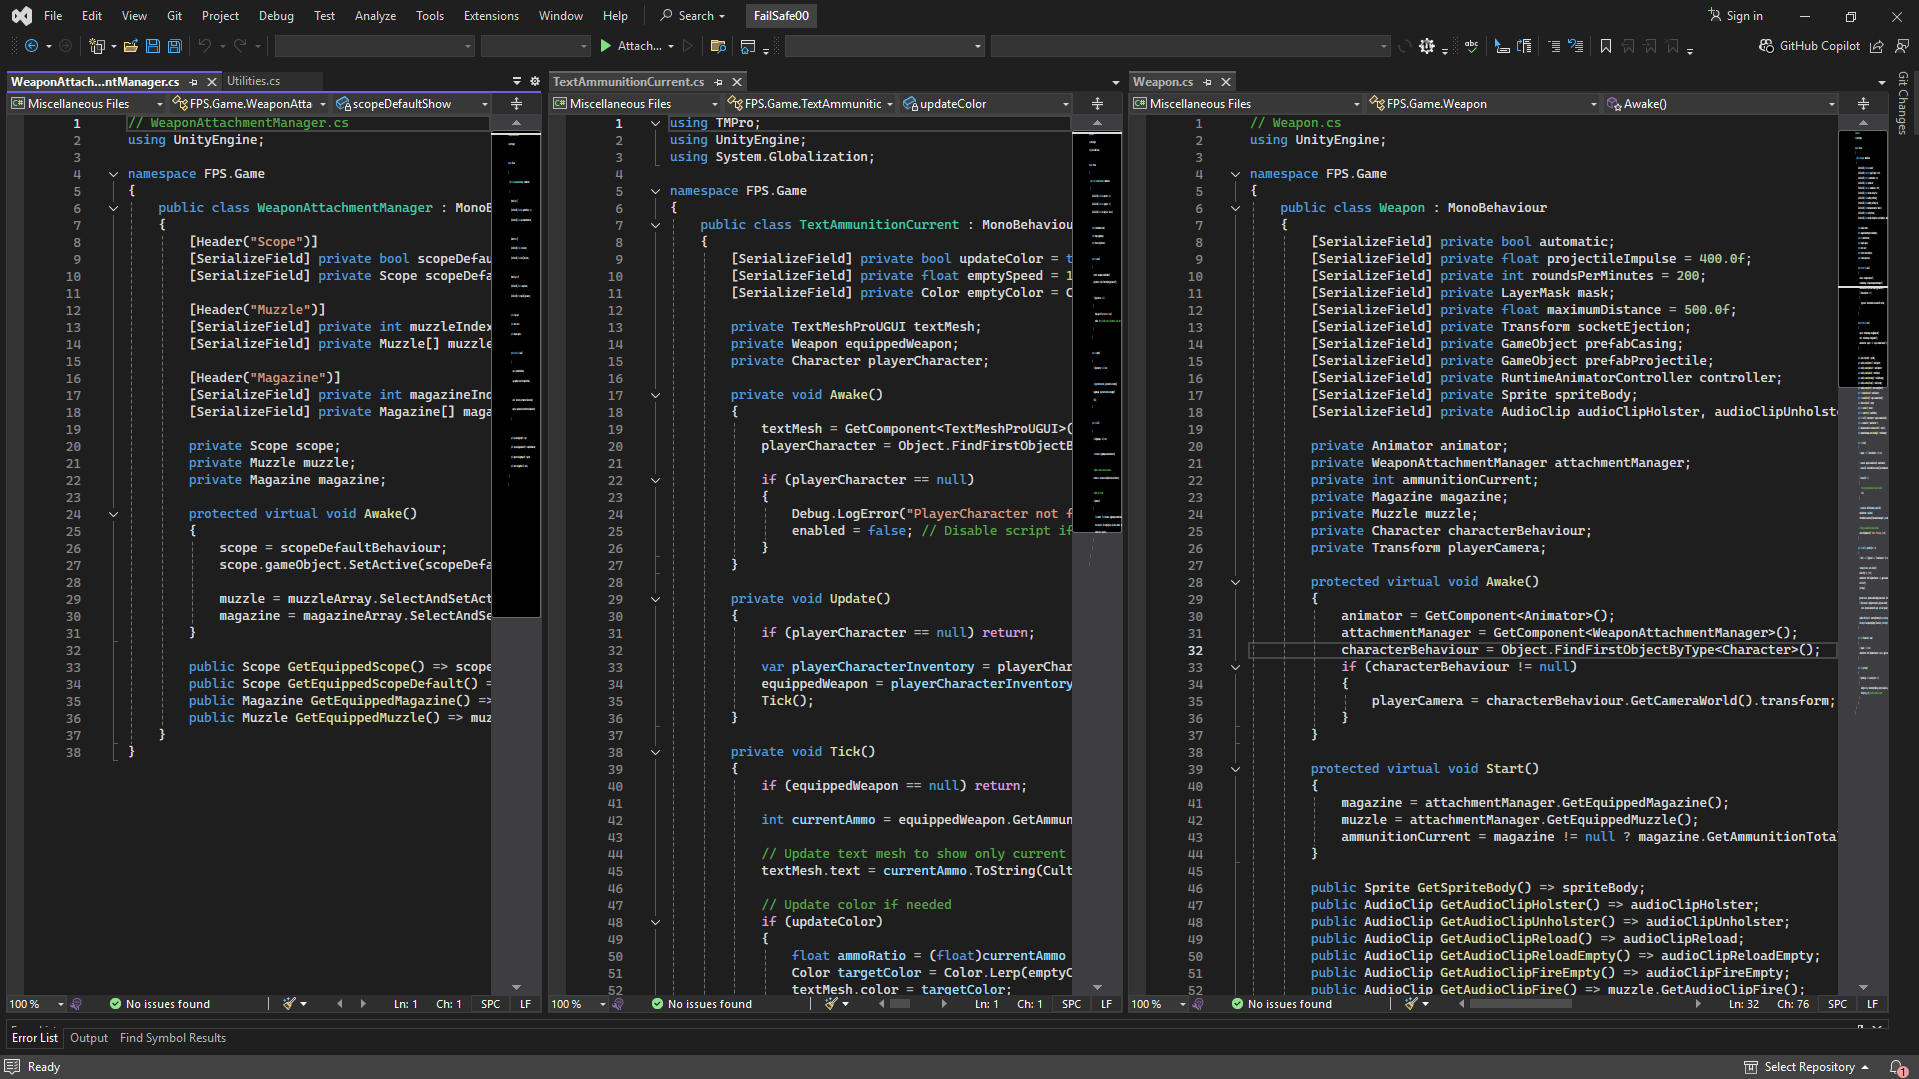The width and height of the screenshot is (1919, 1079).
Task: Click the Send Feedback icon at top right
Action: coord(1902,46)
